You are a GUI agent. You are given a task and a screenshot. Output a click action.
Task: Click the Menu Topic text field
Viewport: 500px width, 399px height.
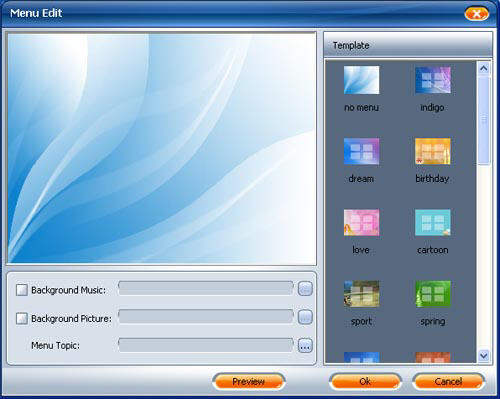(x=206, y=345)
